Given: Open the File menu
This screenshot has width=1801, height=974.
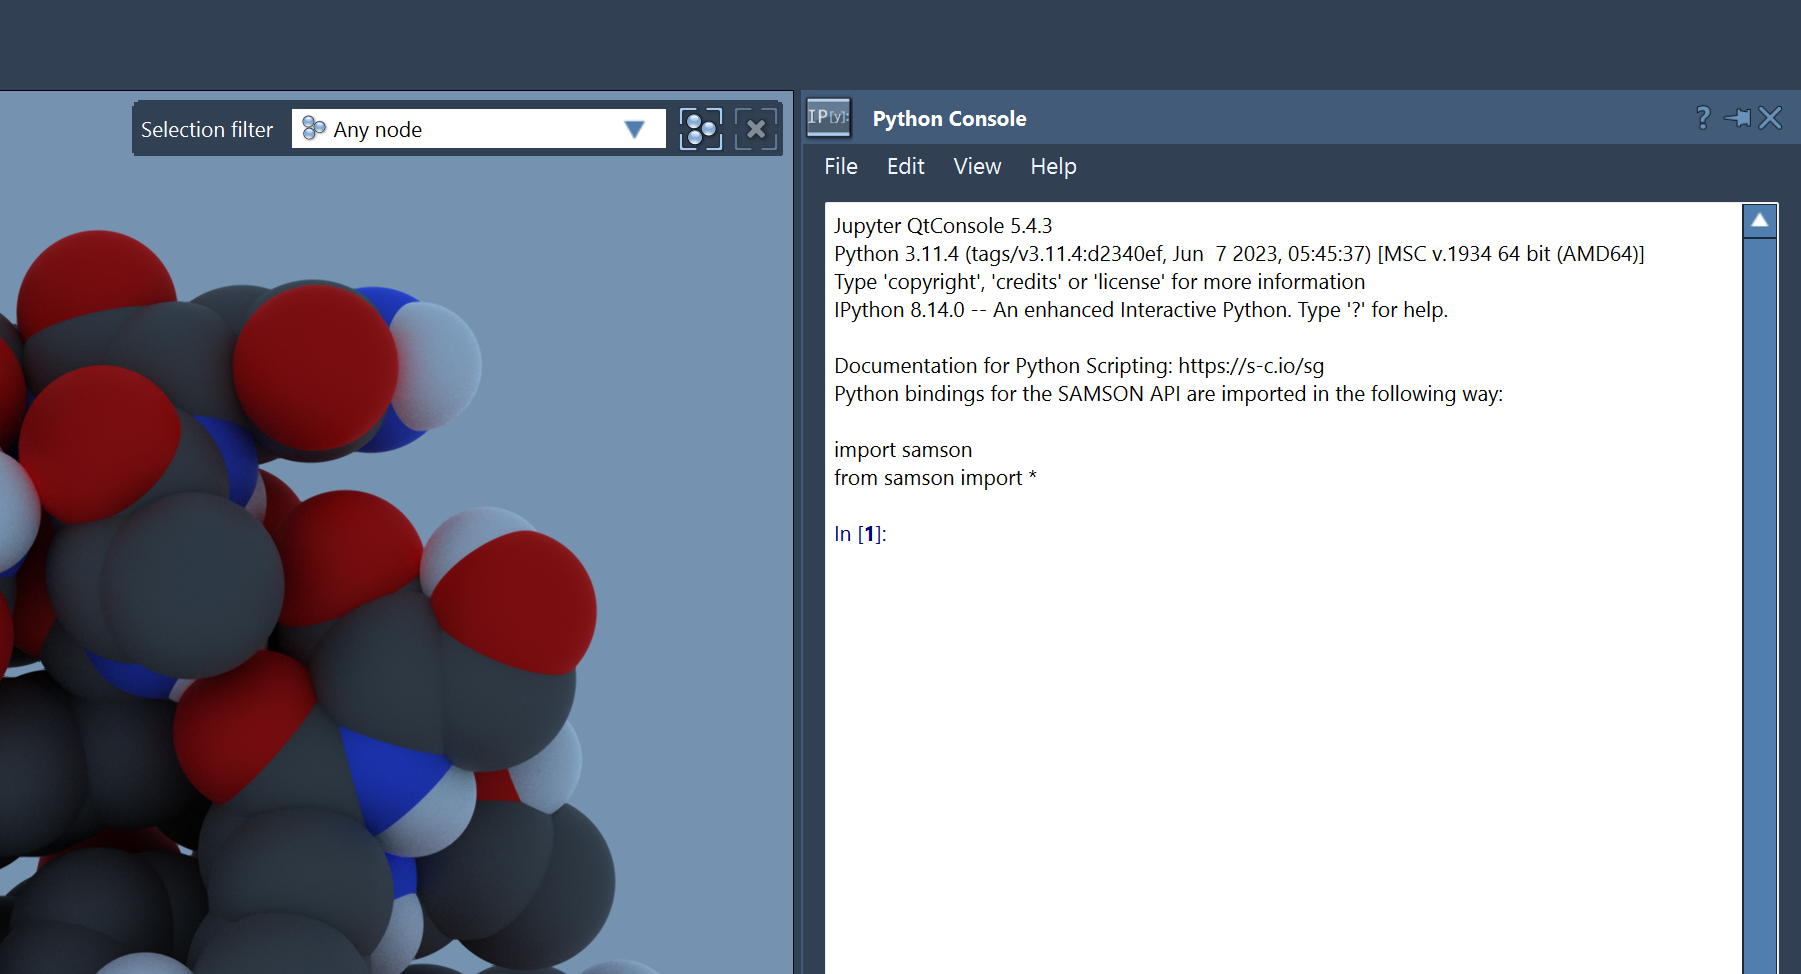Looking at the screenshot, I should (840, 166).
